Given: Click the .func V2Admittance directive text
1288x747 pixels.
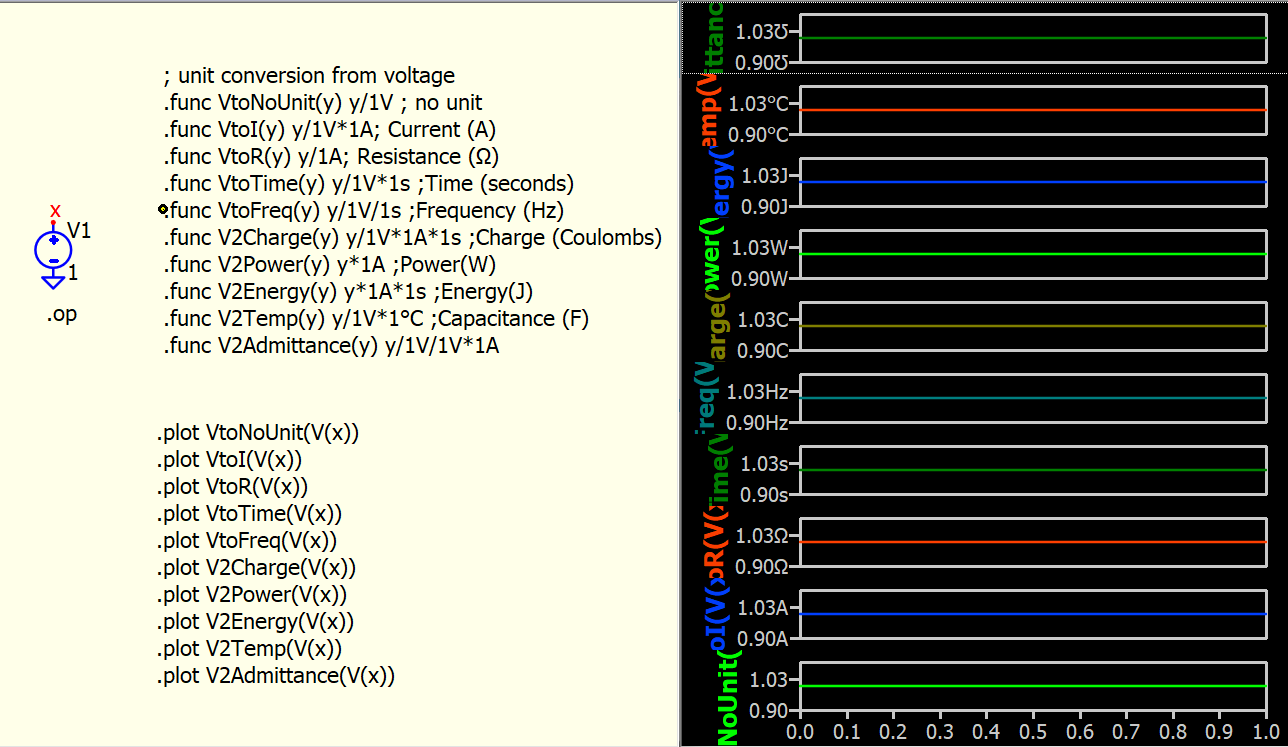Looking at the screenshot, I should [x=331, y=345].
